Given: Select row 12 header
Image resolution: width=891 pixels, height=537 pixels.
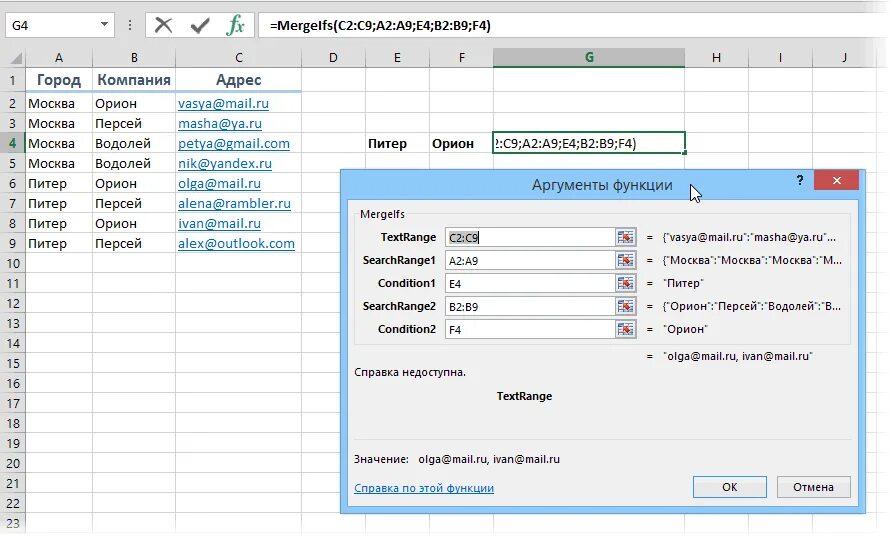Looking at the screenshot, I should [x=13, y=303].
